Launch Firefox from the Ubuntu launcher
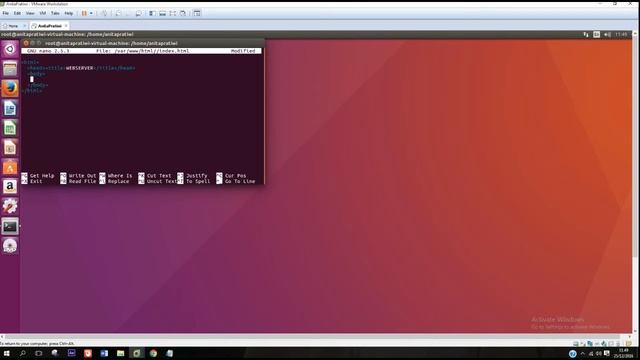Image resolution: width=640 pixels, height=360 pixels. pos(10,88)
